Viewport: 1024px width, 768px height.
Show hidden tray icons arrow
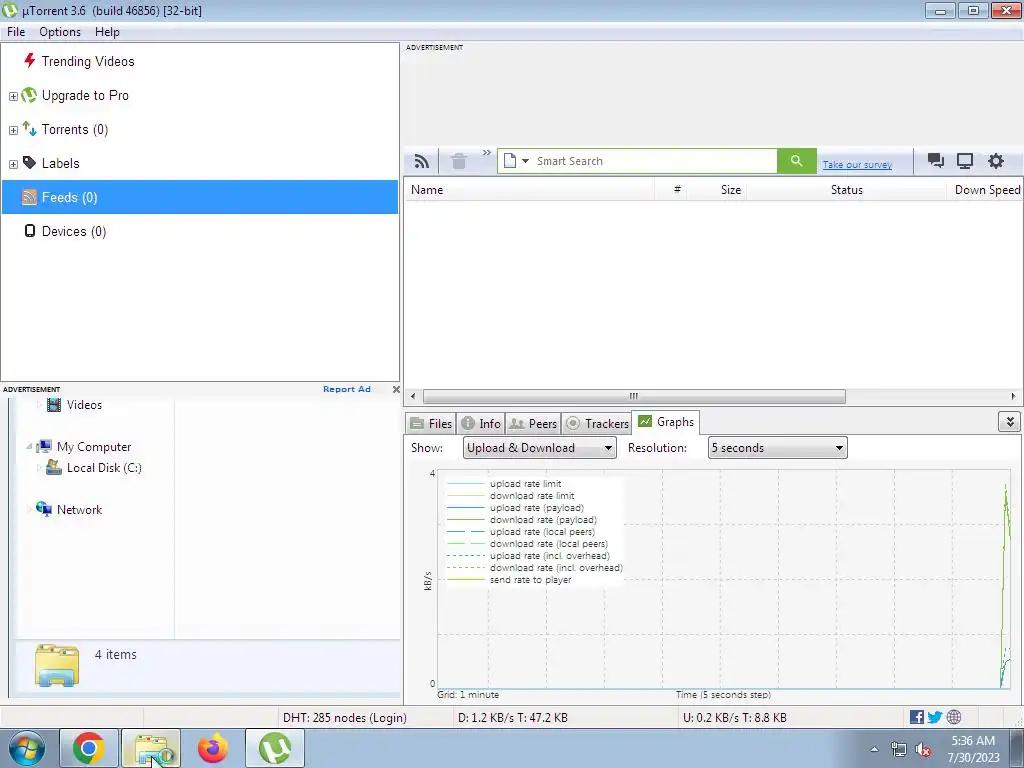click(x=874, y=749)
